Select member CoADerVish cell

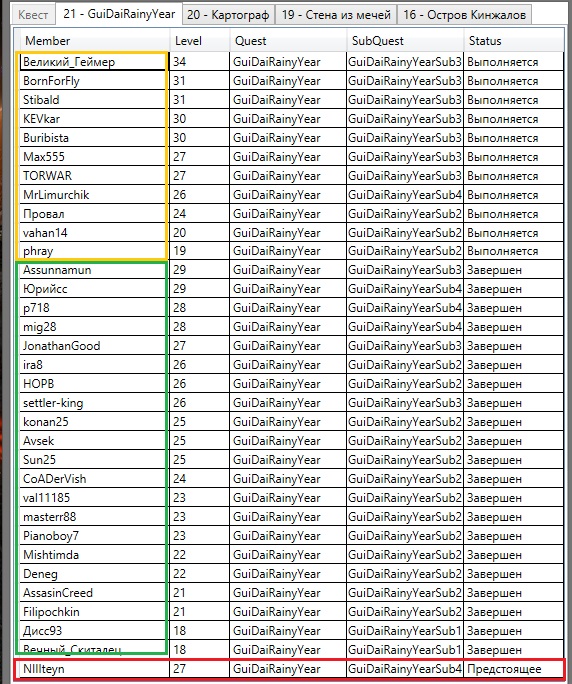93,479
